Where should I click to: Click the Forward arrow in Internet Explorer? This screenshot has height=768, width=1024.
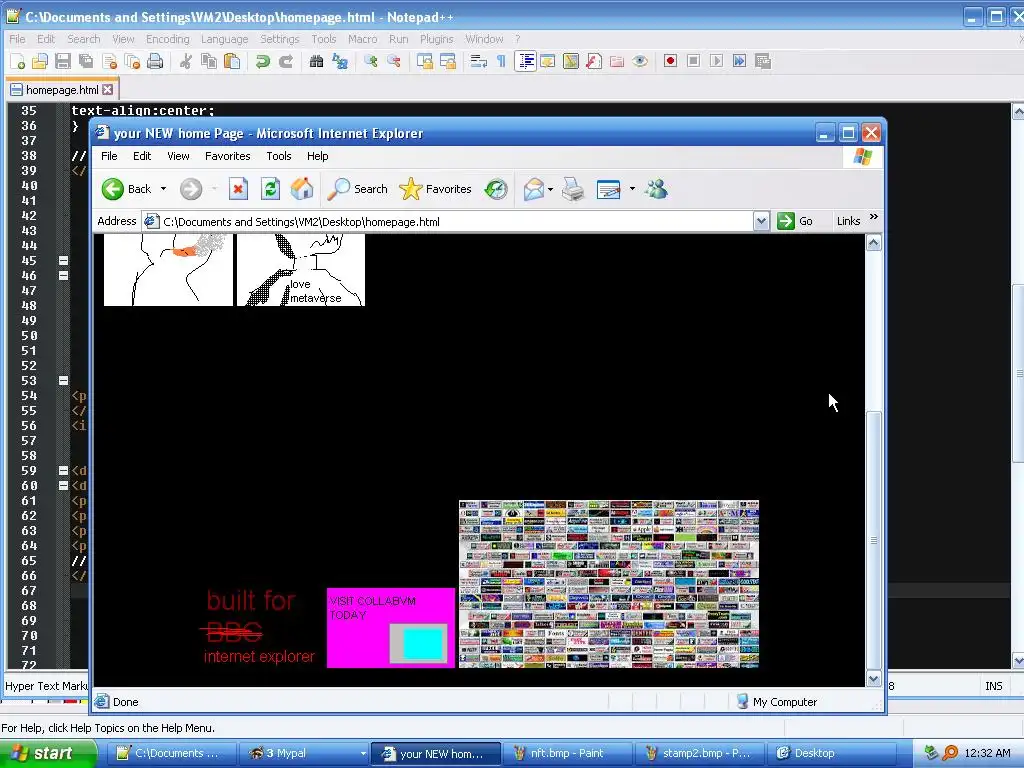[x=191, y=189]
